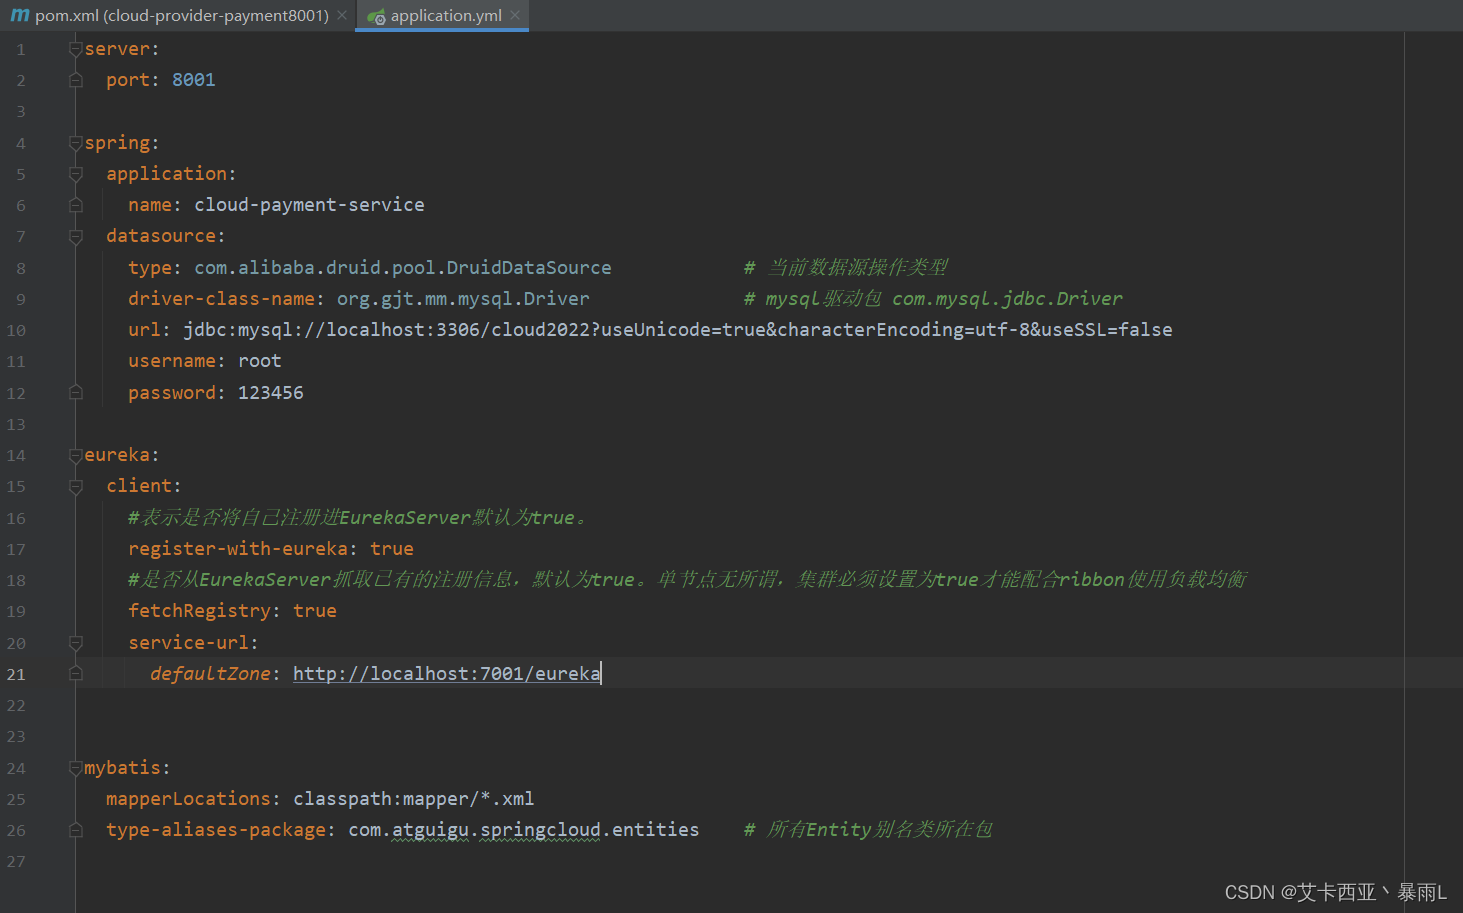Click the 'spring' key
1463x913 pixels.
pyautogui.click(x=117, y=142)
